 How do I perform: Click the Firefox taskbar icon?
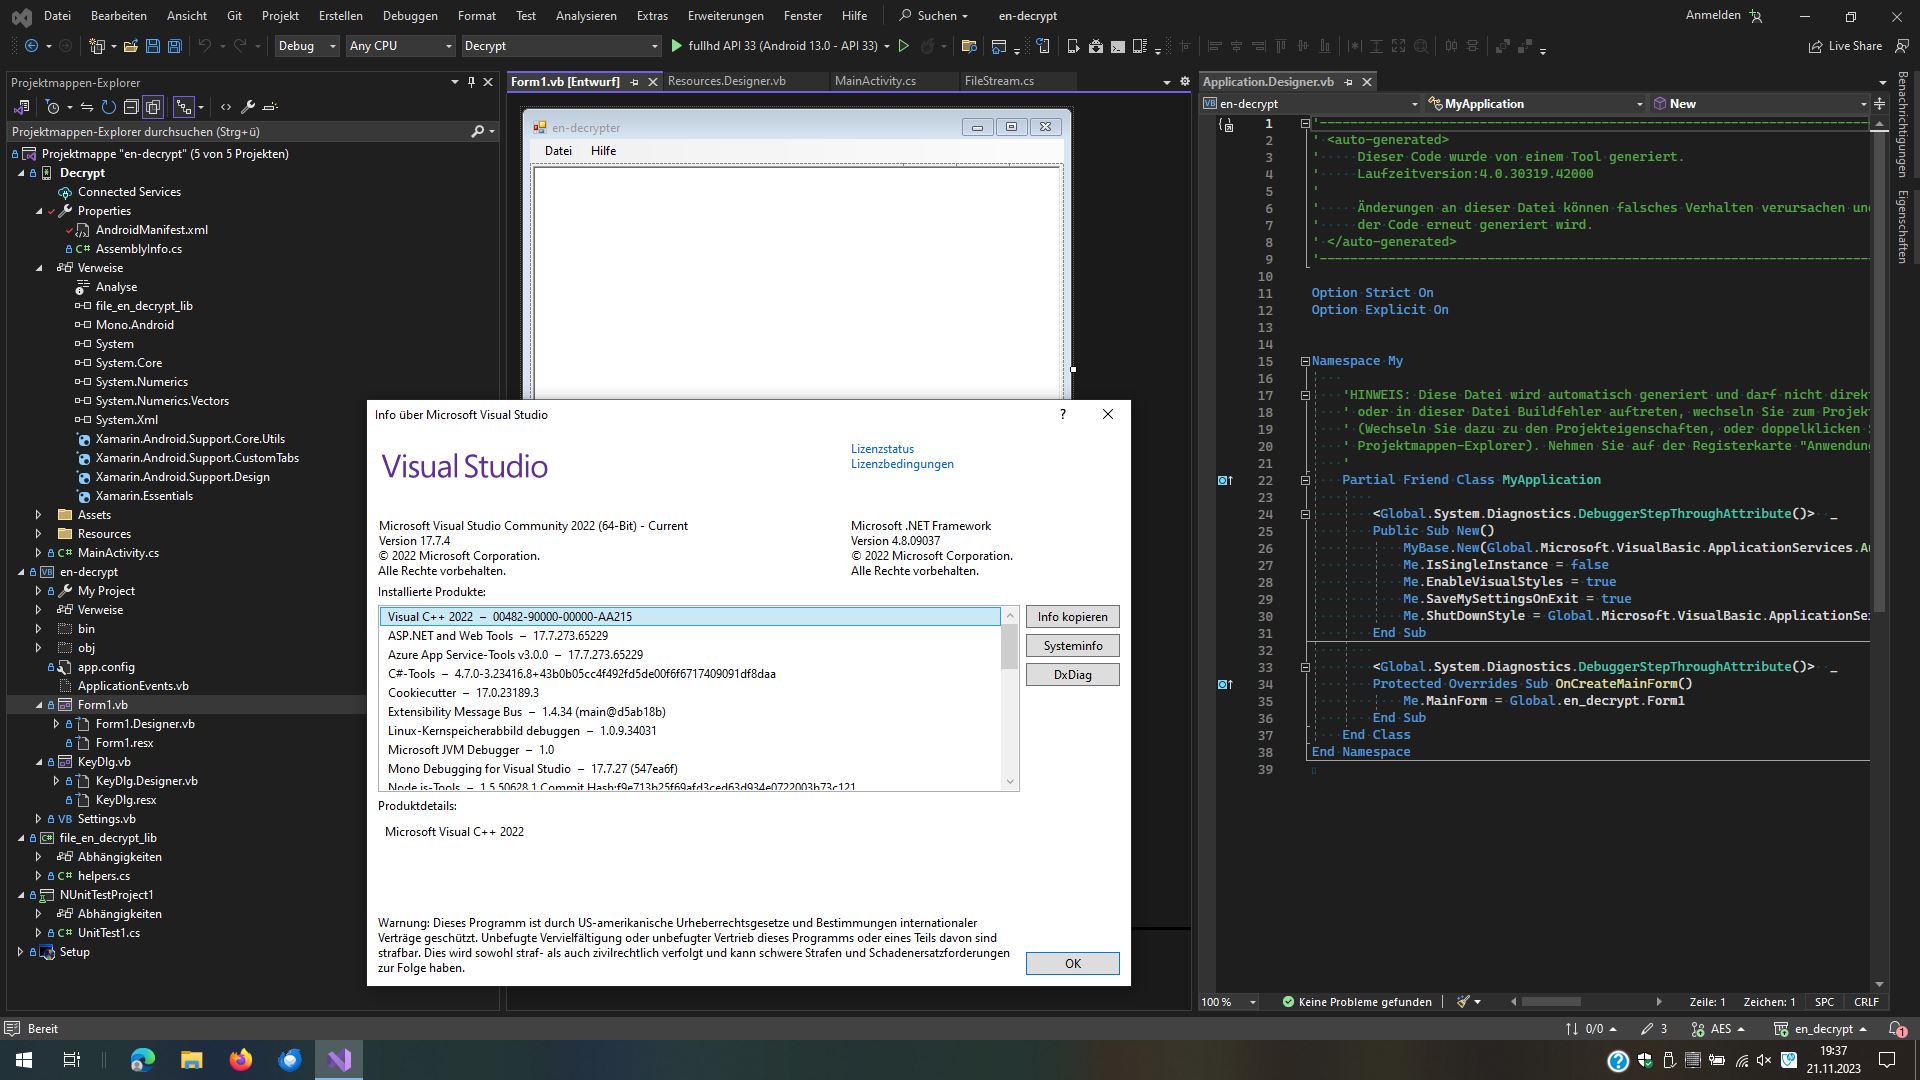pos(241,1060)
